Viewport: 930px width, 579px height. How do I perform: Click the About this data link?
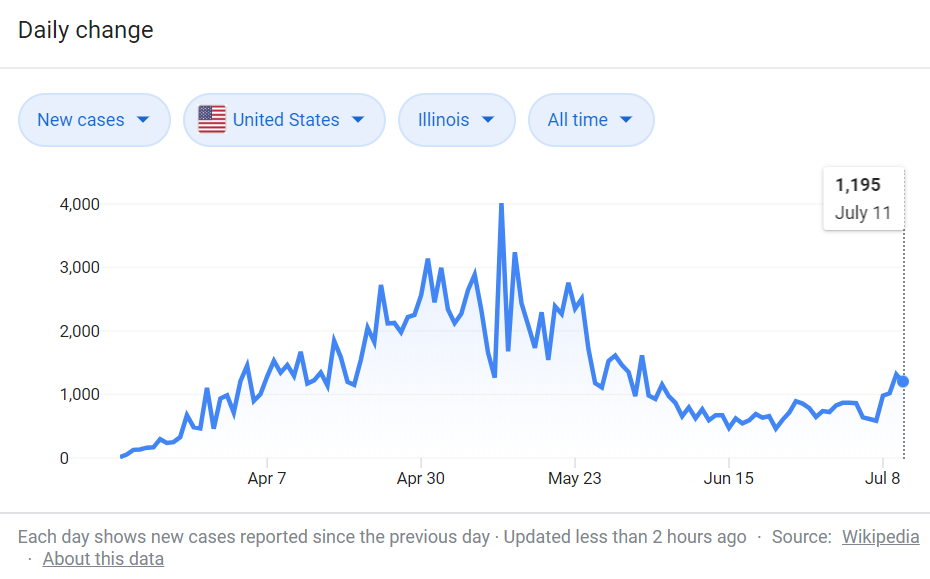click(103, 559)
